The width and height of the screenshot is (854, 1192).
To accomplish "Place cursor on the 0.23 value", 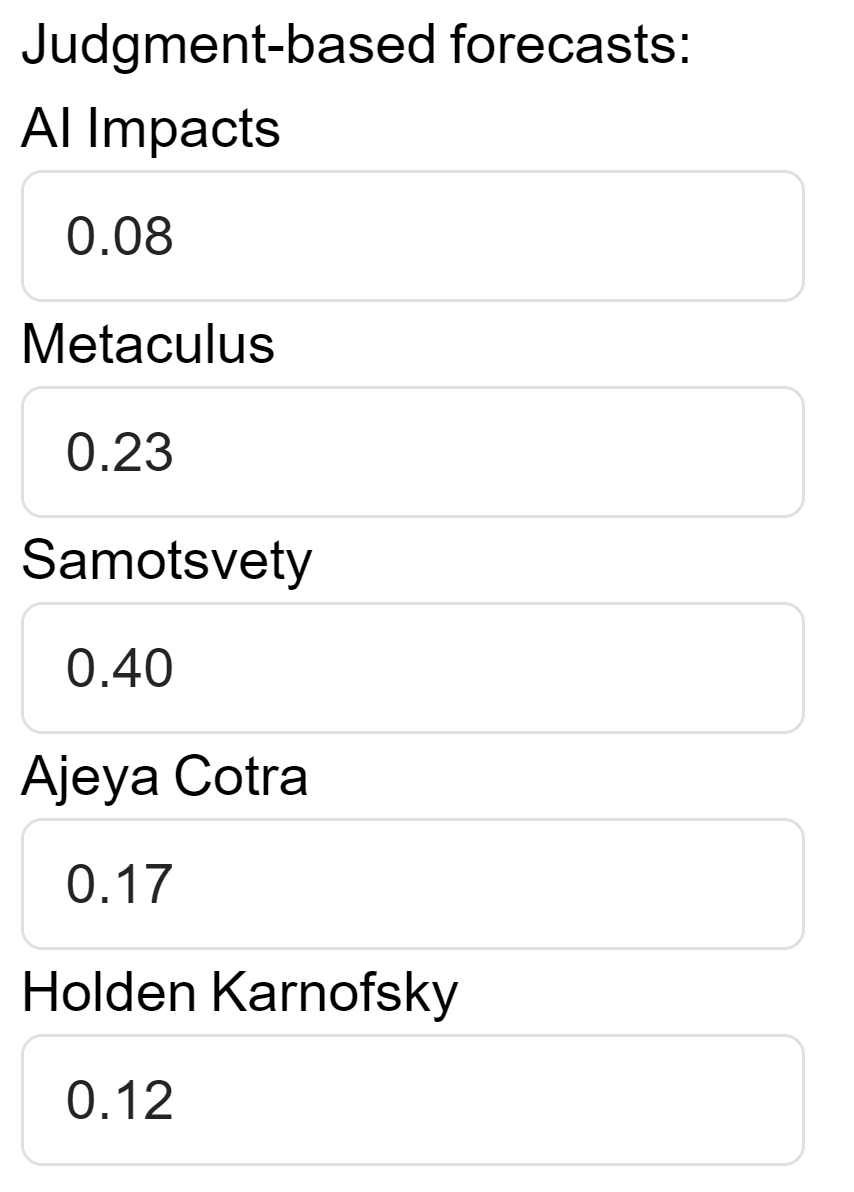I will pos(119,453).
